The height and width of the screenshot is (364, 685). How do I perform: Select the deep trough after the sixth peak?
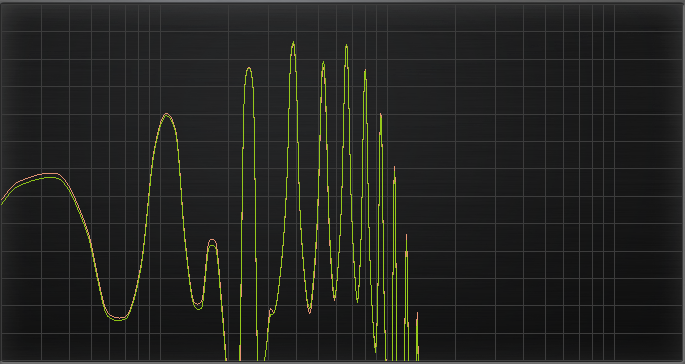[x=375, y=350]
